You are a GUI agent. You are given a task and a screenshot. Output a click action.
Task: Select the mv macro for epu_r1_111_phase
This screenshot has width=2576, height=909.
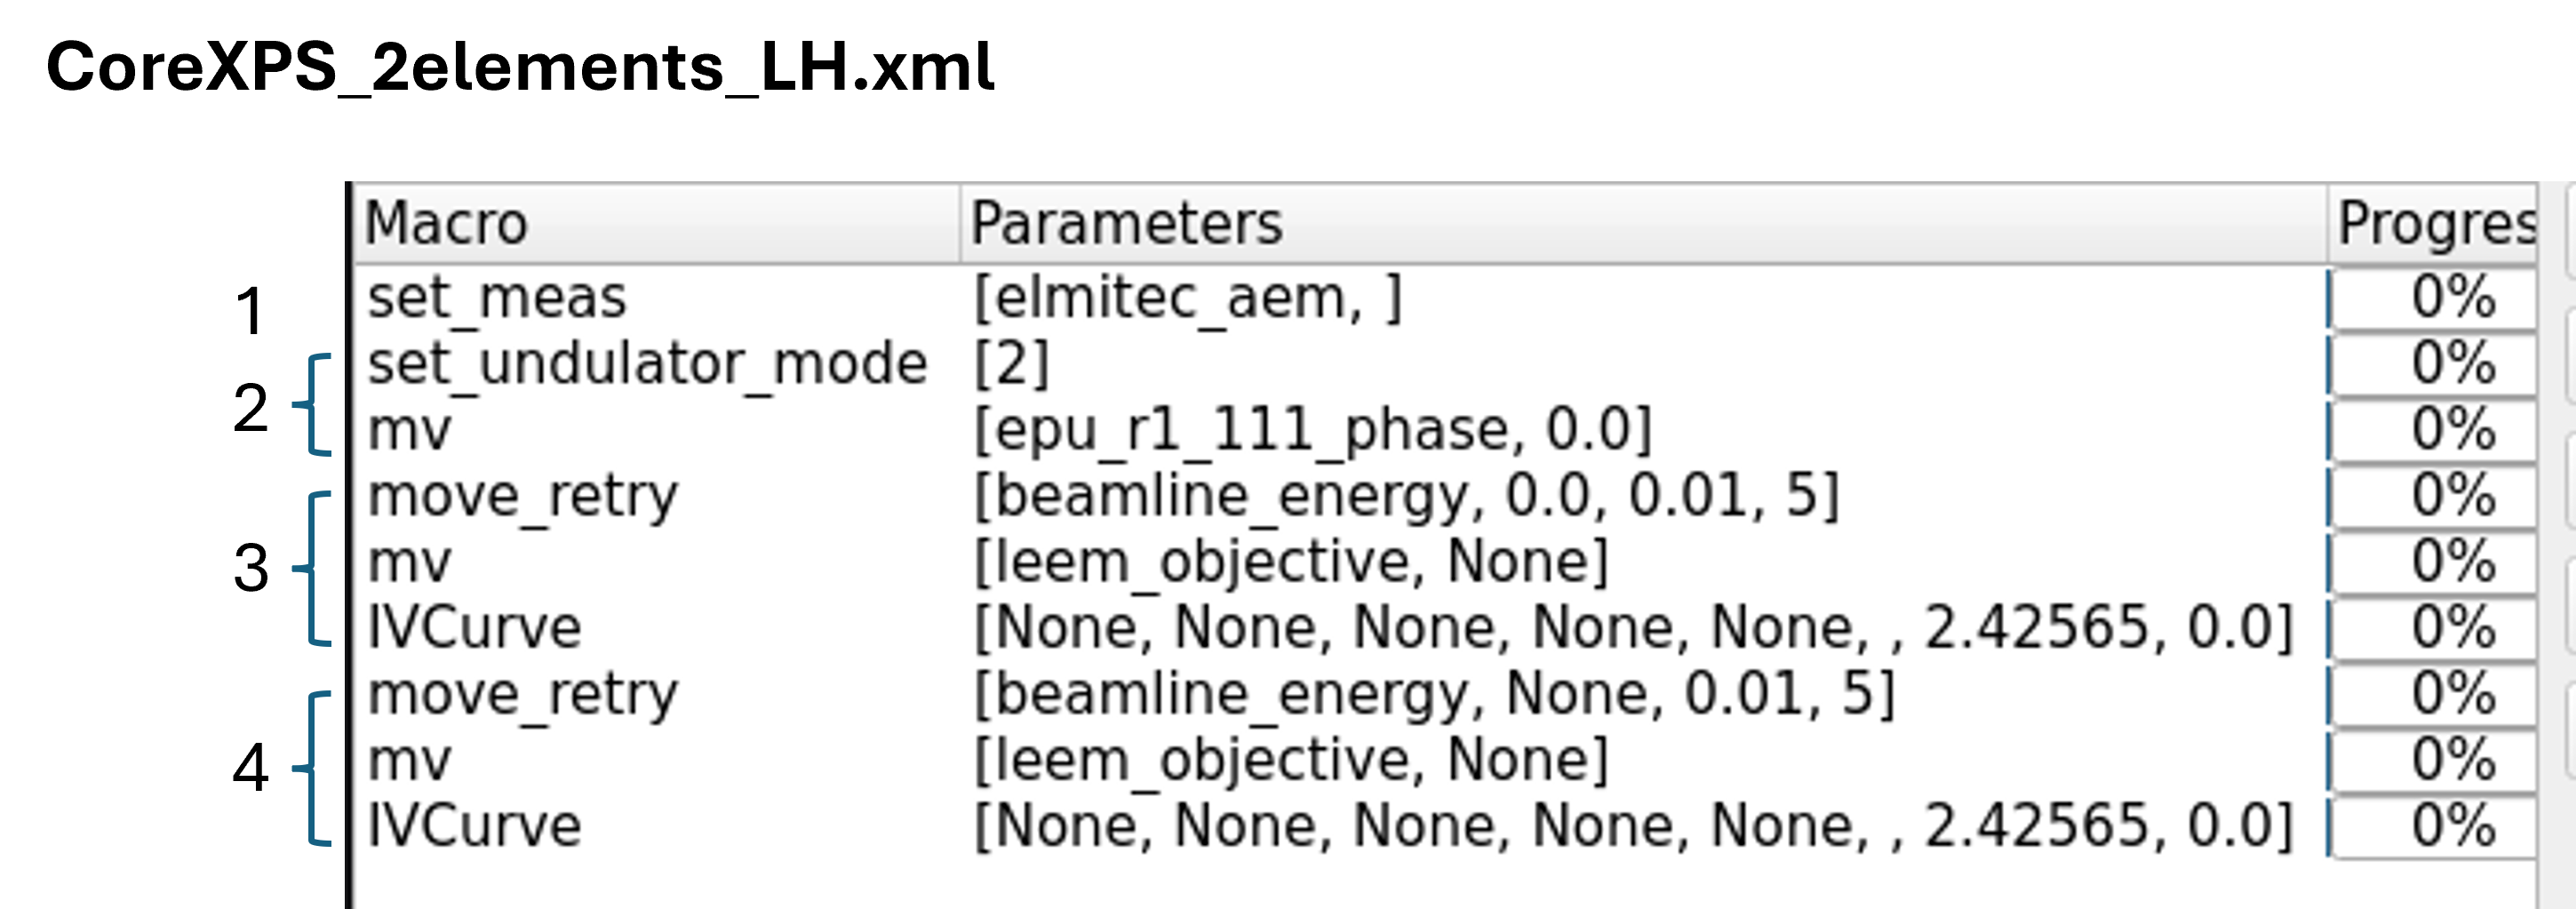[x=410, y=430]
